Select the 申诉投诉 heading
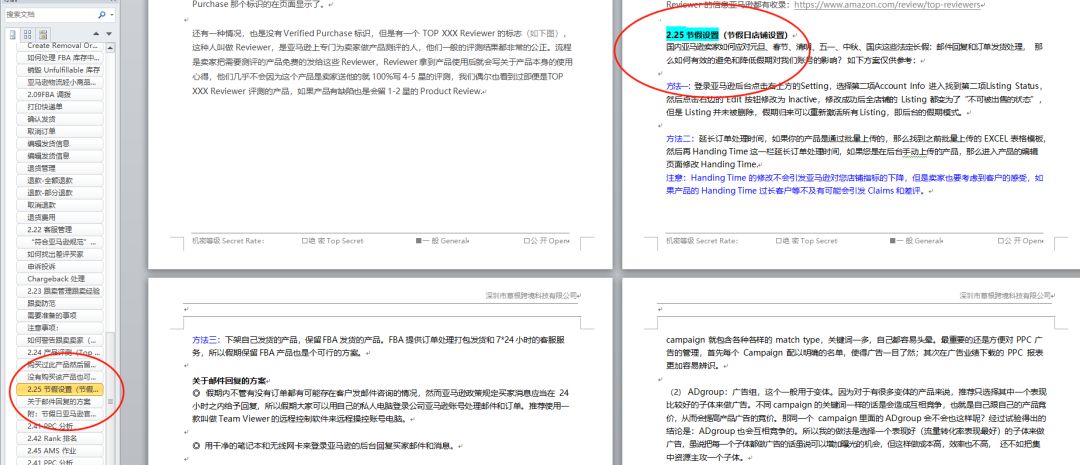 (61, 267)
